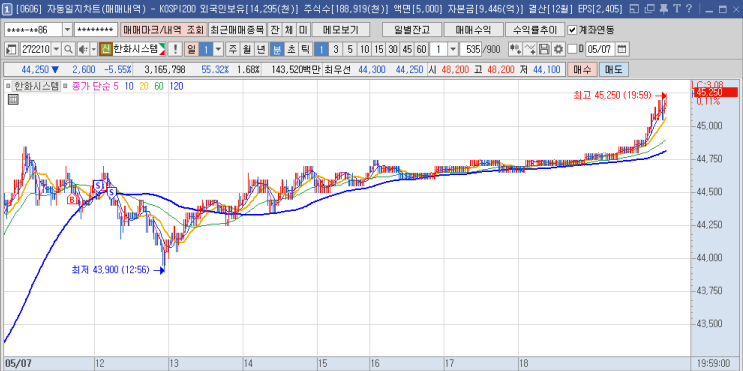Select the 초 second chart toggle

click(x=291, y=49)
